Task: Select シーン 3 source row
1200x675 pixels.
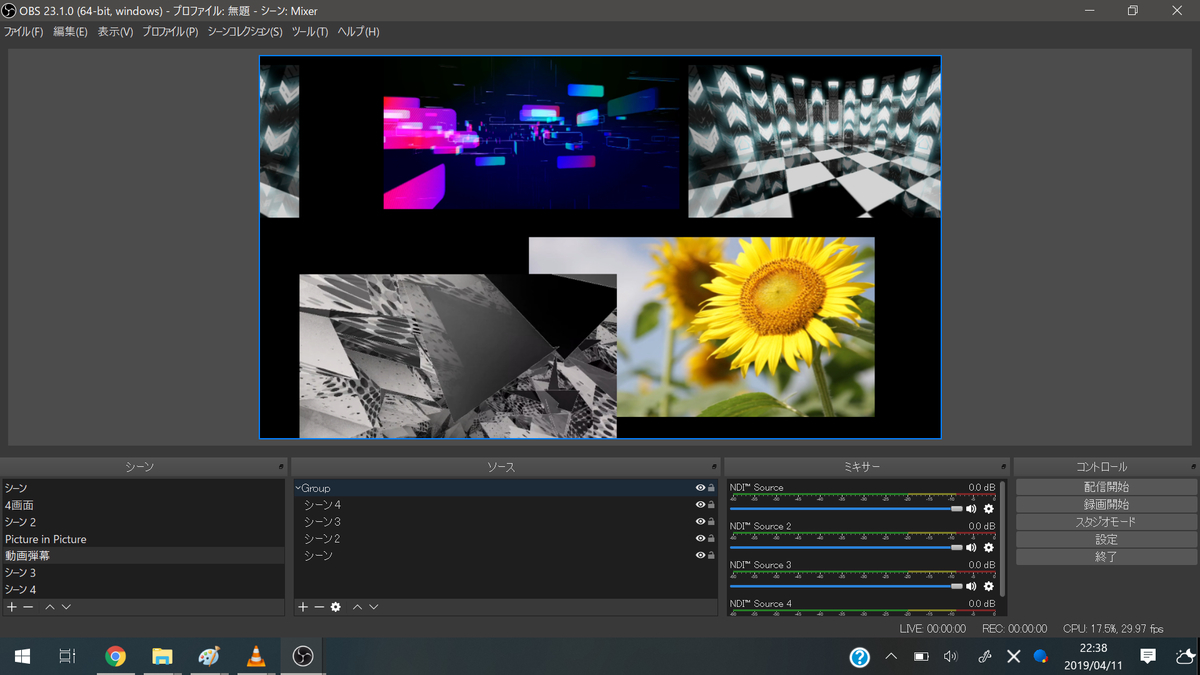Action: (505, 522)
